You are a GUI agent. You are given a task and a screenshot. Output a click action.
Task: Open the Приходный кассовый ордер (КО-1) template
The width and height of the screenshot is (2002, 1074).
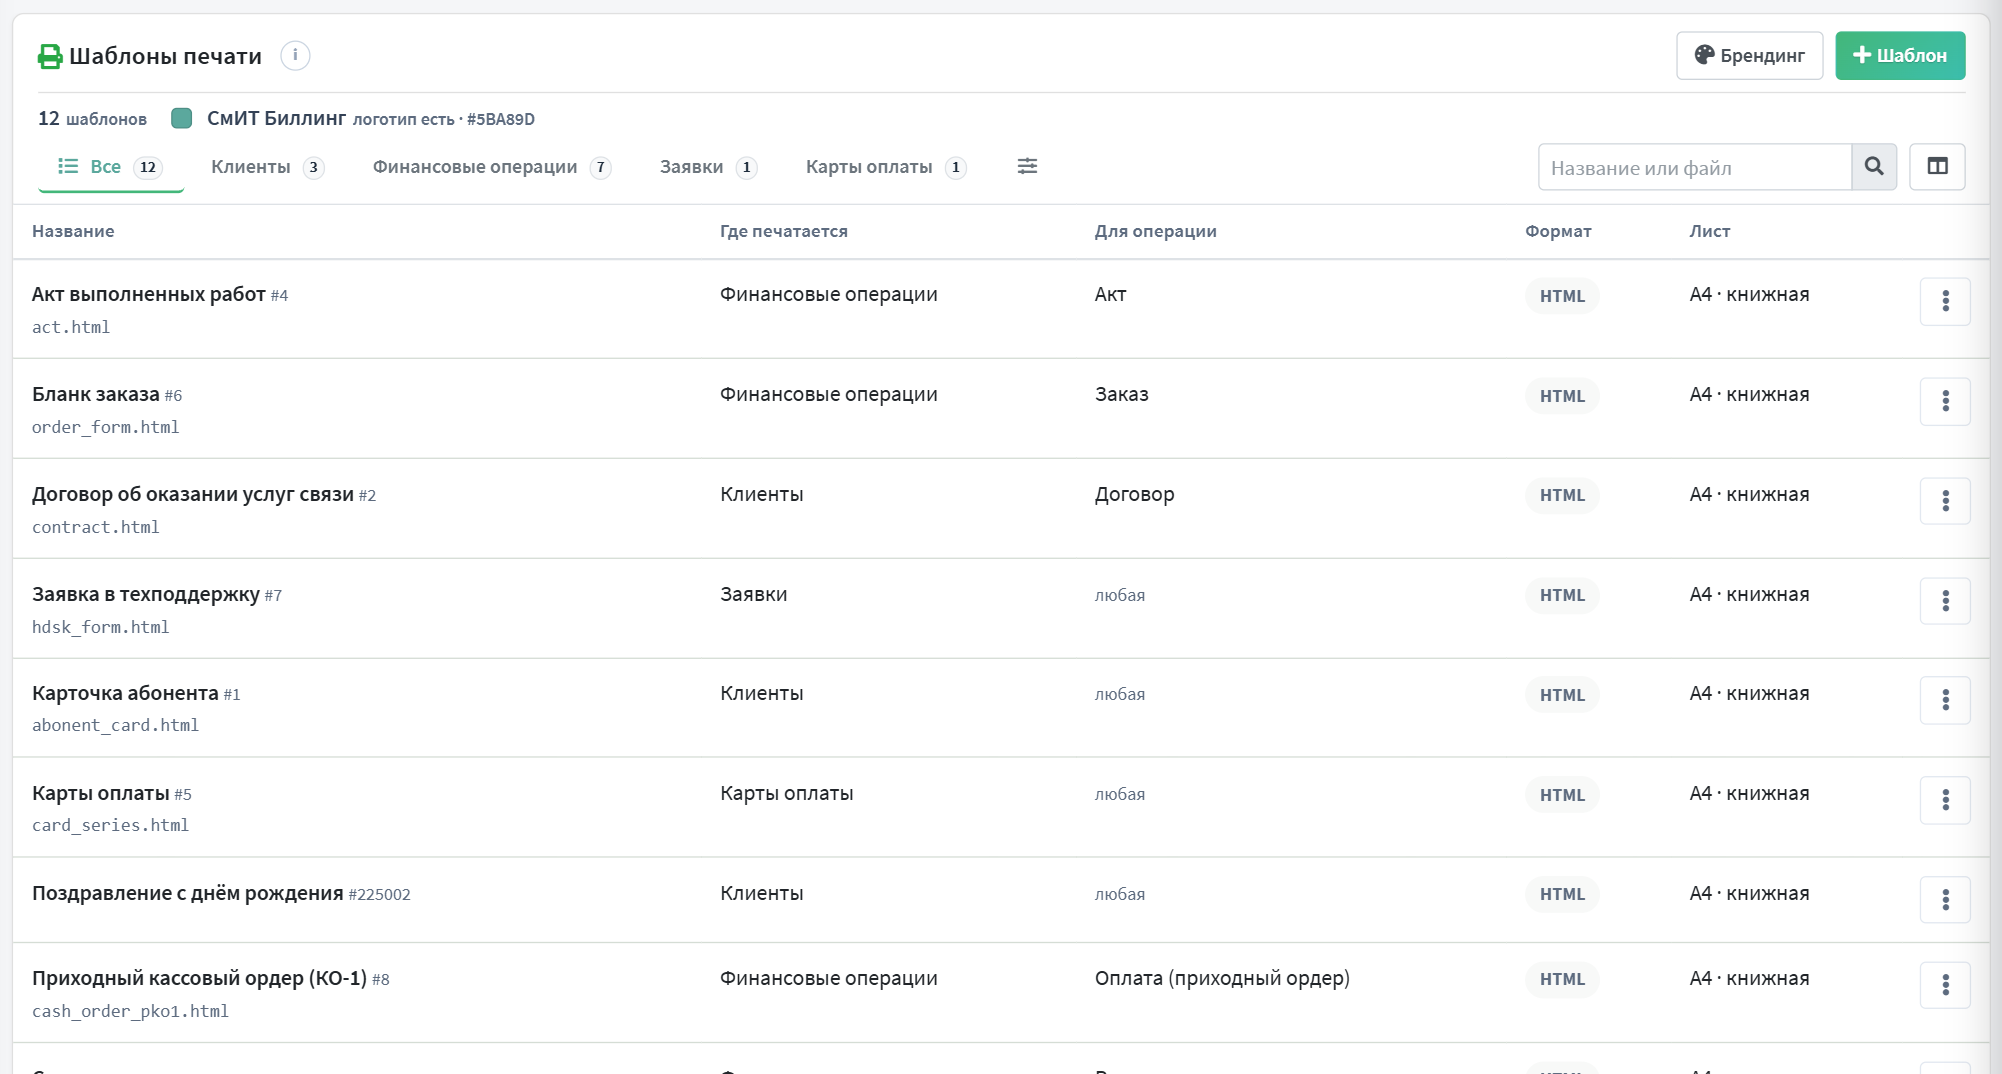point(199,978)
